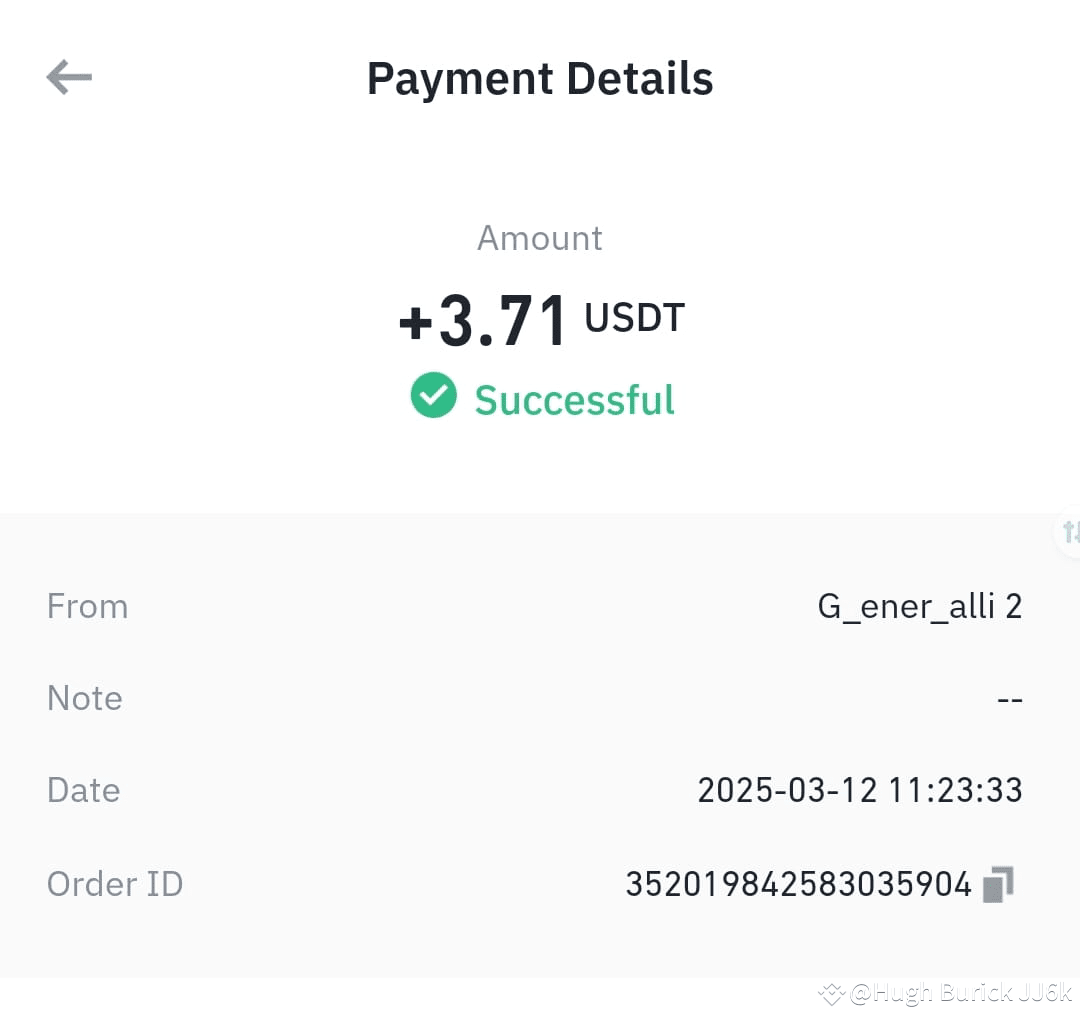Tap the green Successful checkmark icon
The image size is (1080, 1015).
(x=433, y=395)
